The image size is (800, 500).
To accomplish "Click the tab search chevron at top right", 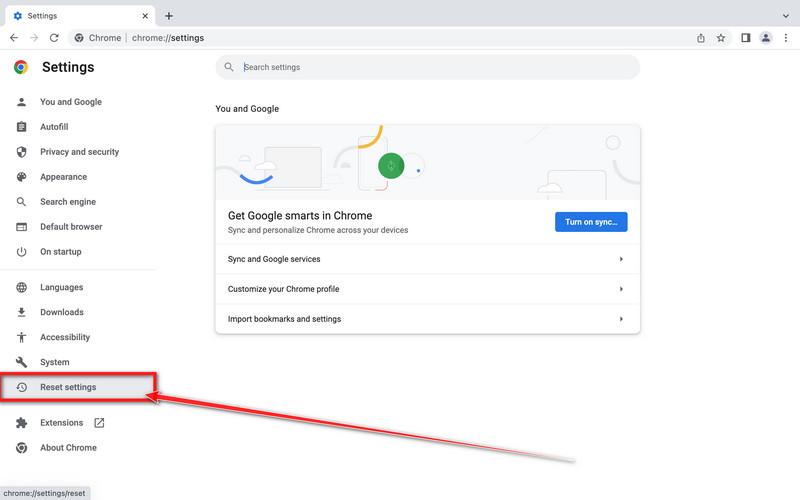I will pos(786,16).
